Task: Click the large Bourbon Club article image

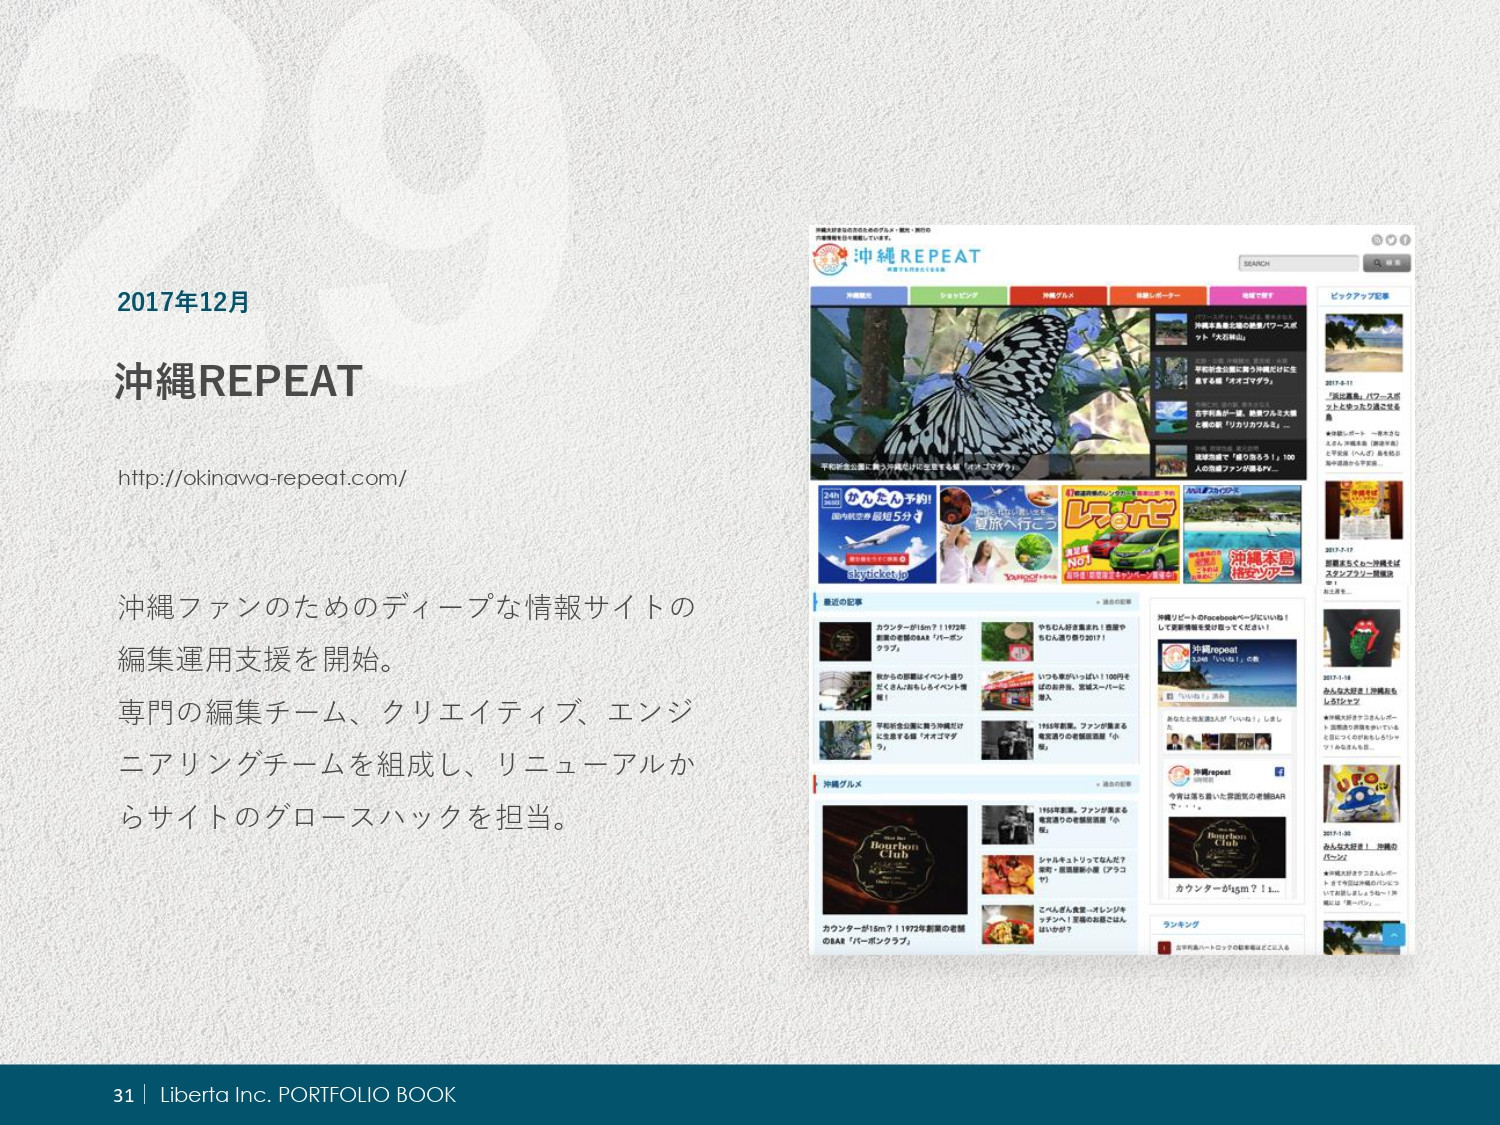Action: coord(894,859)
